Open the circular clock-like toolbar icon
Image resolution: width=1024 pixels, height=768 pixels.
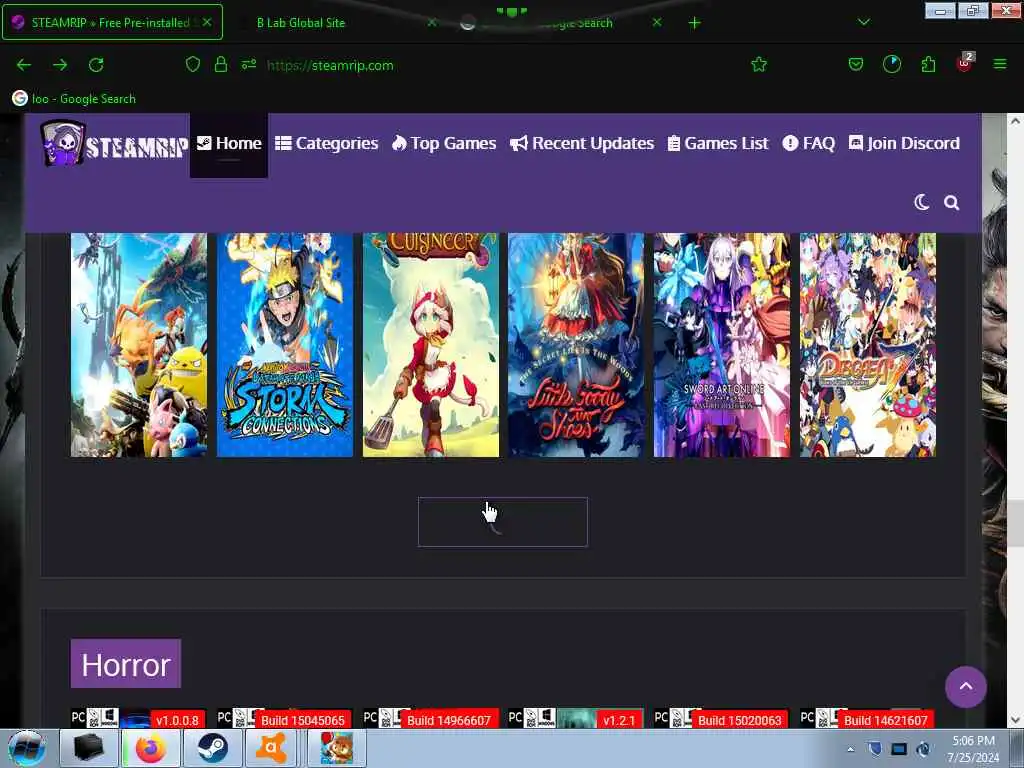tap(892, 64)
